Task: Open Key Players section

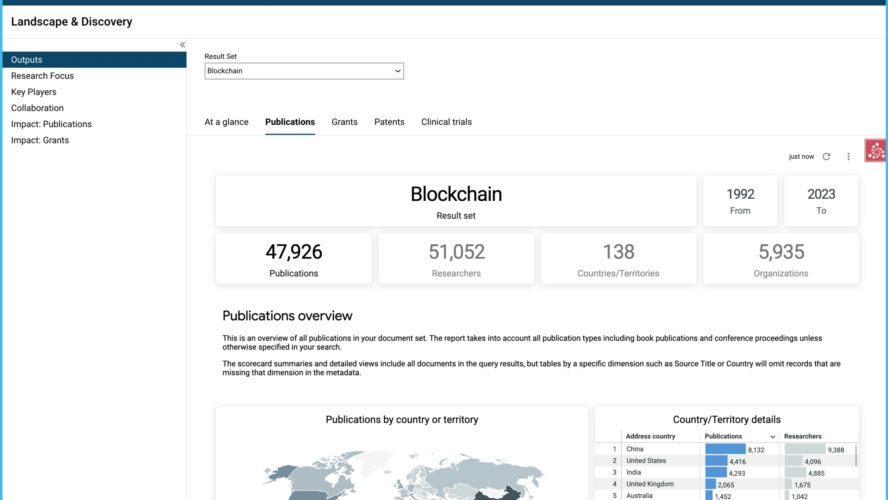Action: coord(34,92)
